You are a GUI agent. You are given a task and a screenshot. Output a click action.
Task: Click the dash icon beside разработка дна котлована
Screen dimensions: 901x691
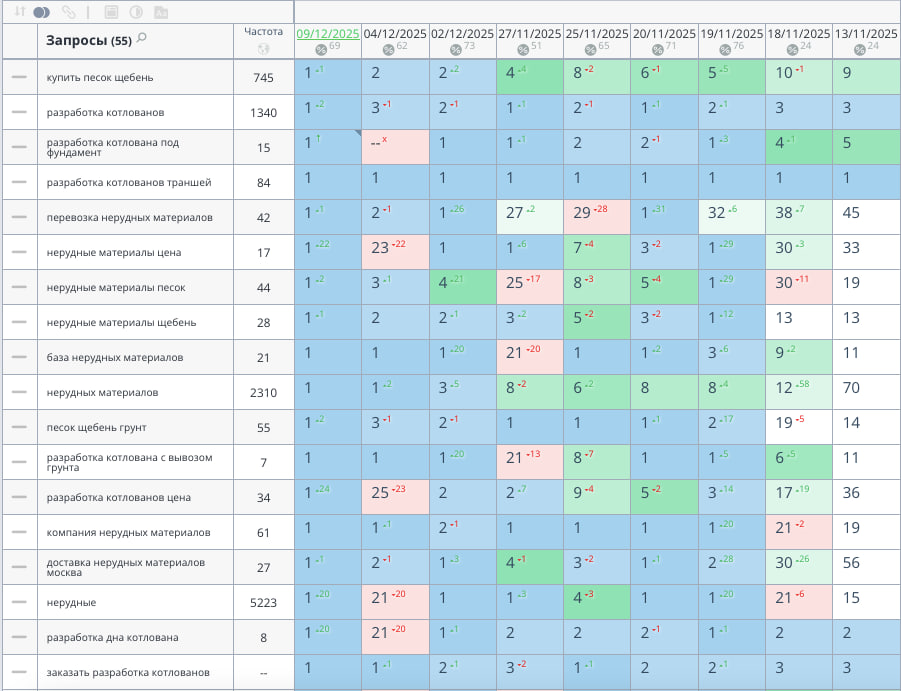coord(19,637)
